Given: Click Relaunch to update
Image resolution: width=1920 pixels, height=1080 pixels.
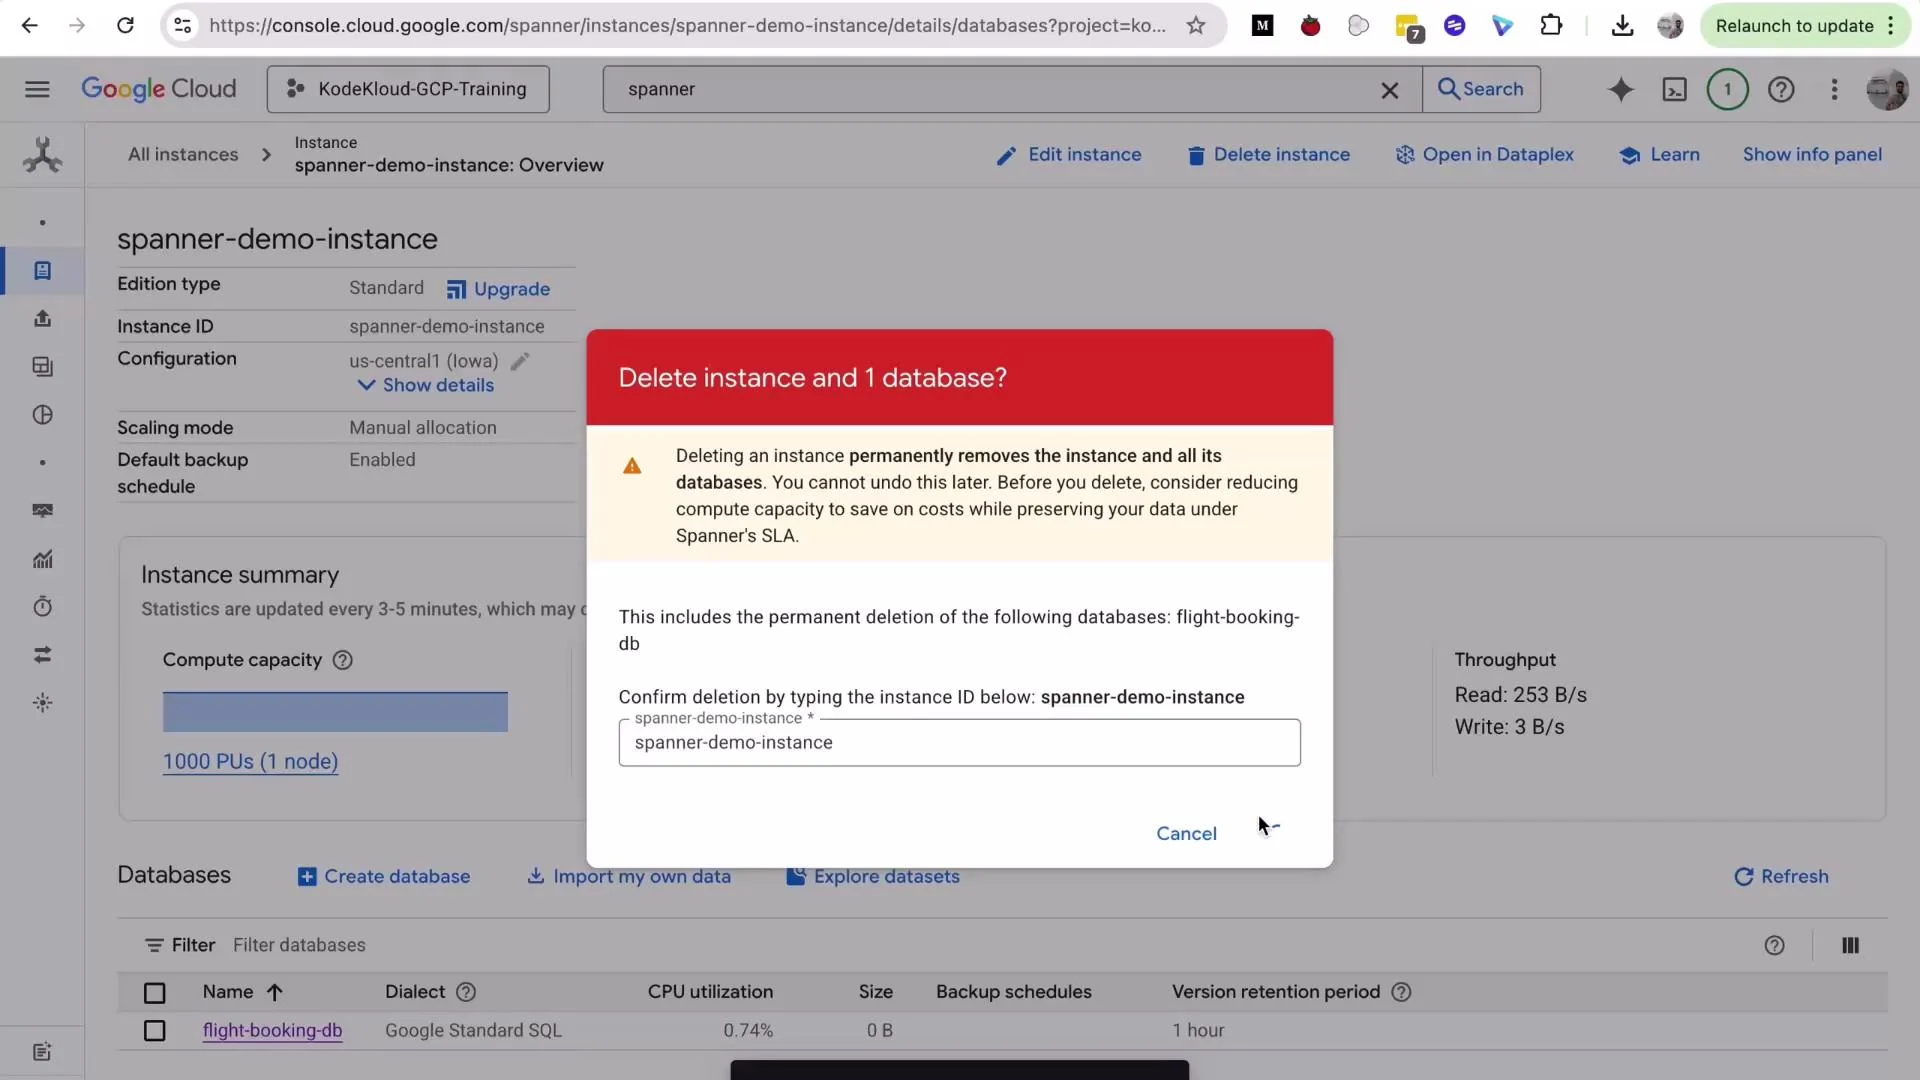Looking at the screenshot, I should point(1805,26).
